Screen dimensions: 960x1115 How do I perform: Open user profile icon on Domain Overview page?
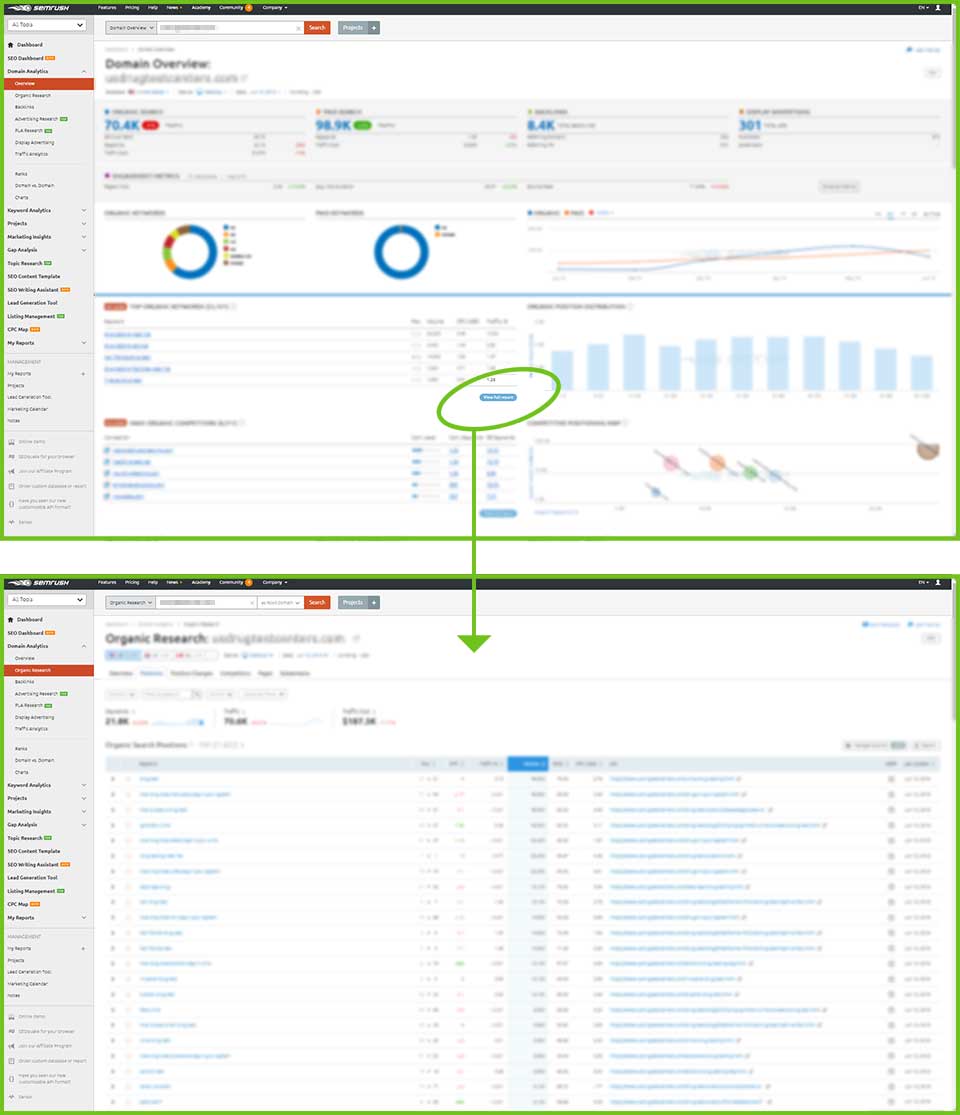(938, 8)
